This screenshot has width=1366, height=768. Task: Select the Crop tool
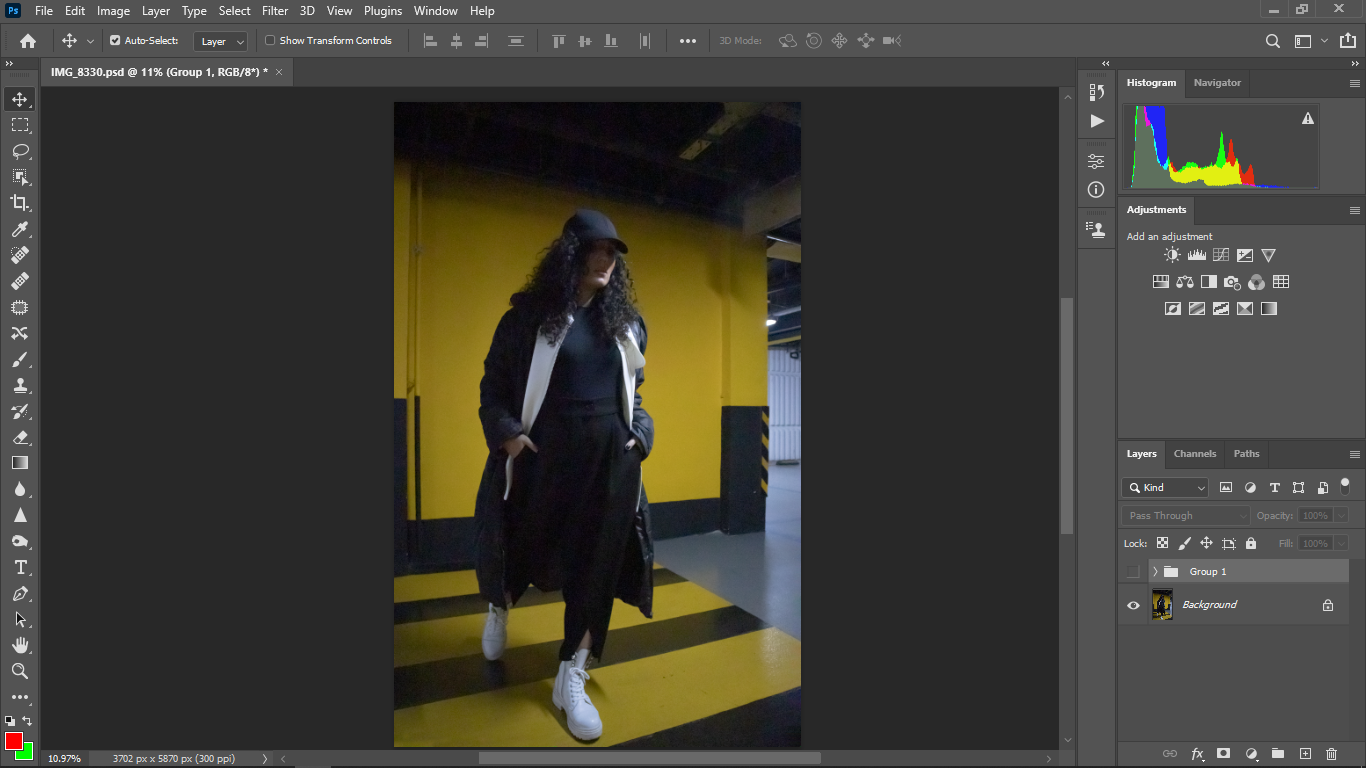click(x=19, y=204)
